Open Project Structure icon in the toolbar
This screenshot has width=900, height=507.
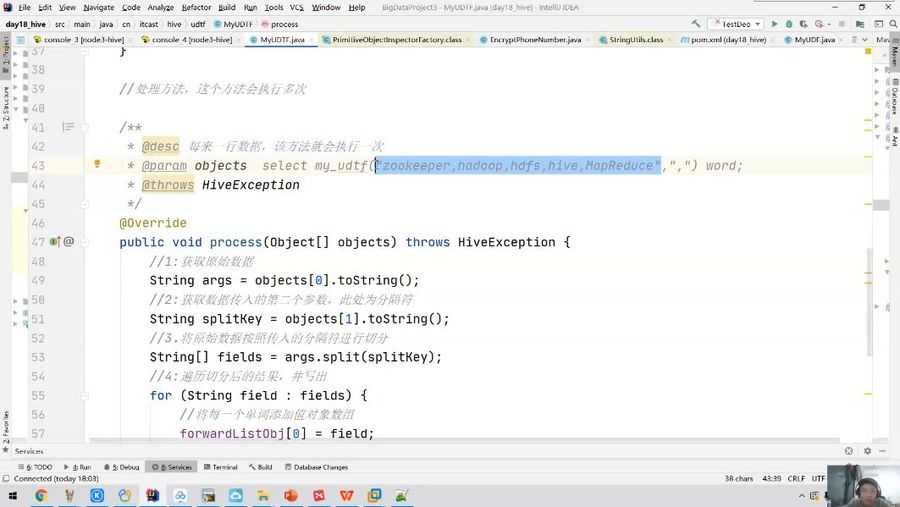[859, 24]
